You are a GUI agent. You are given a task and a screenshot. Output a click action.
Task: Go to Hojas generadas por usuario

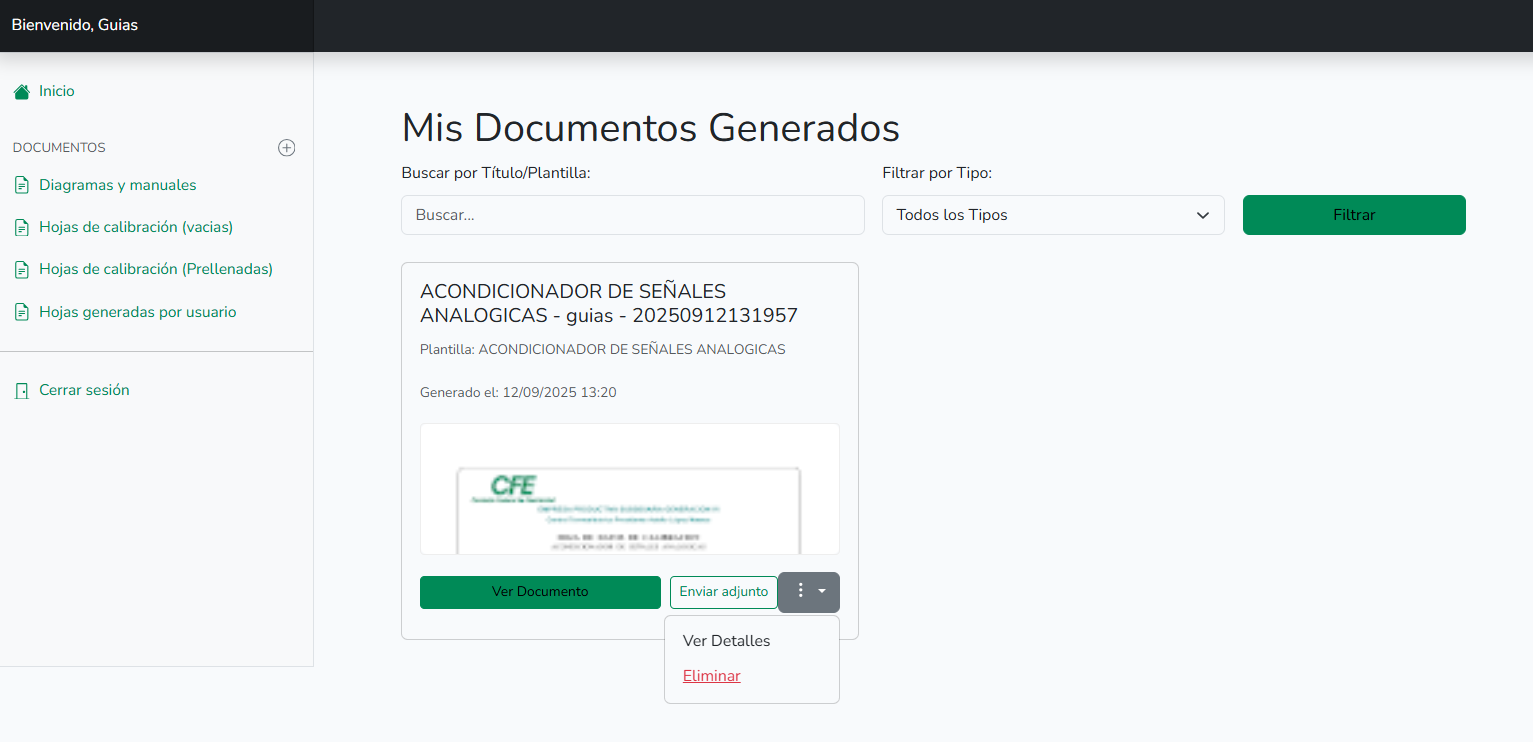point(138,311)
